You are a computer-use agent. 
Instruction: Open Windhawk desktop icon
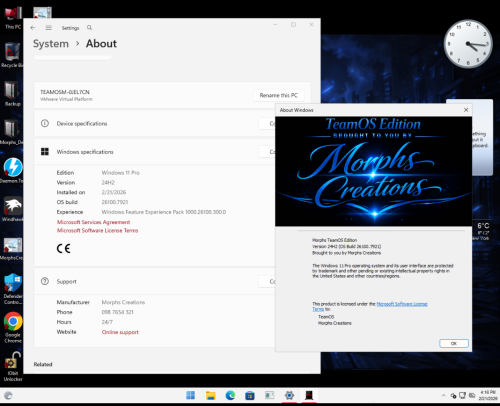point(13,209)
